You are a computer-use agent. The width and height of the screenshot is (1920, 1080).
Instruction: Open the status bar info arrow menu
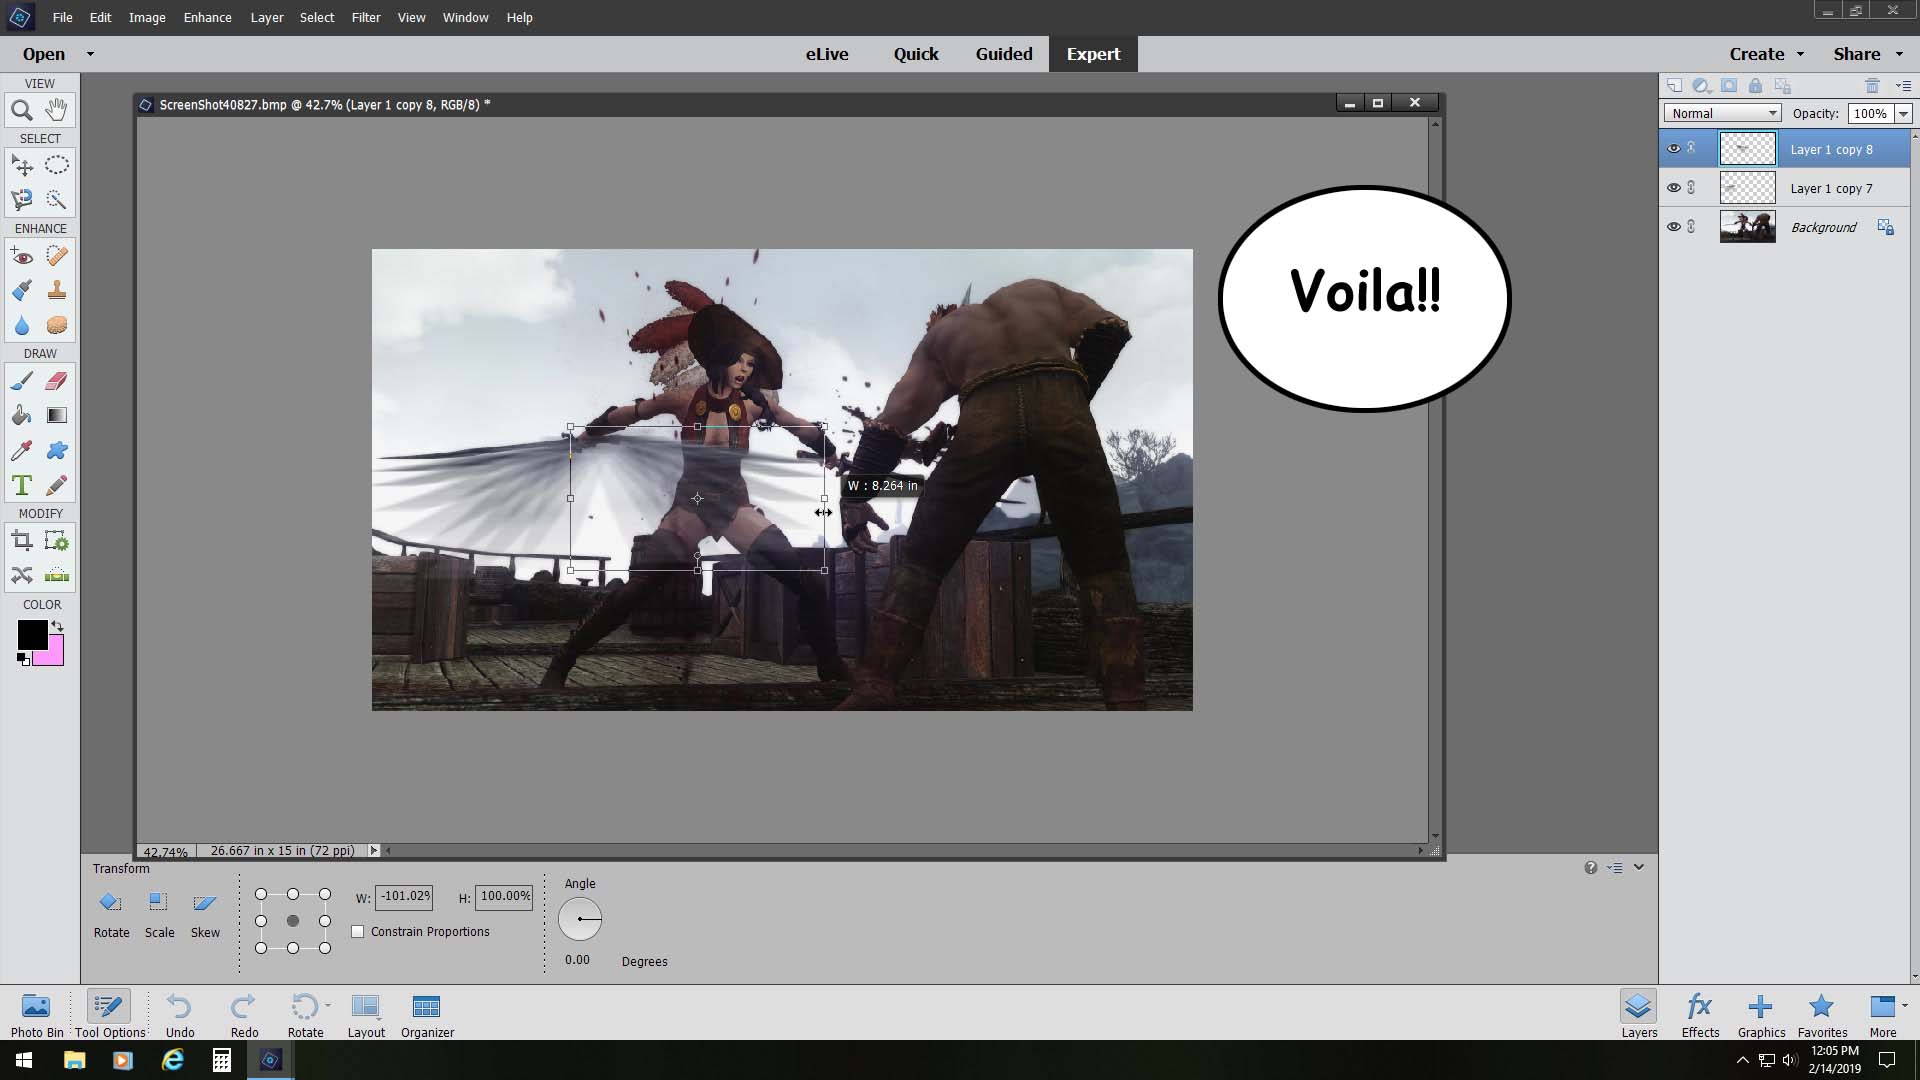tap(374, 851)
